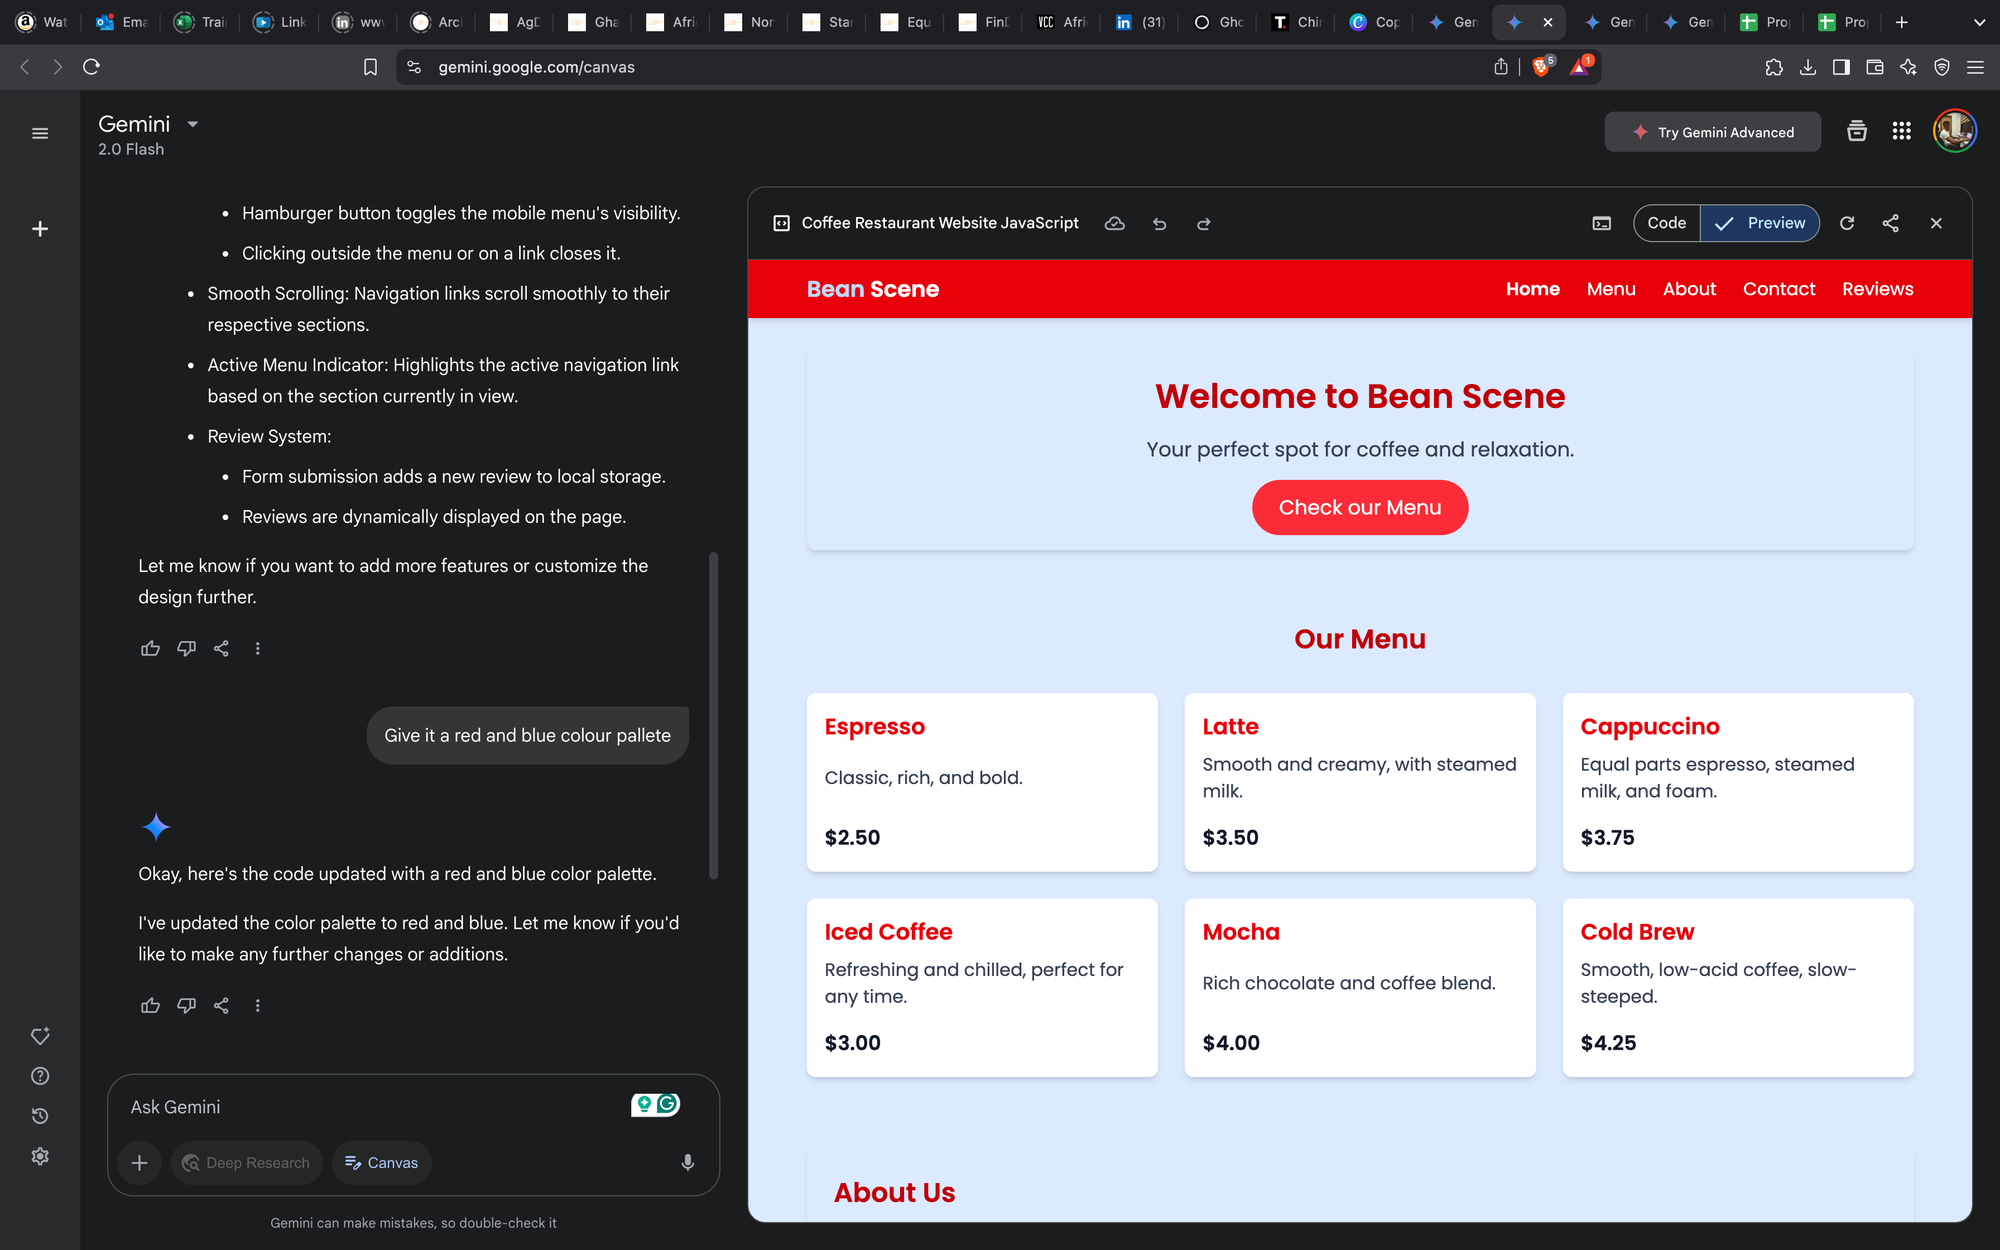The height and width of the screenshot is (1250, 2000).
Task: Refresh the canvas preview
Action: click(1847, 223)
